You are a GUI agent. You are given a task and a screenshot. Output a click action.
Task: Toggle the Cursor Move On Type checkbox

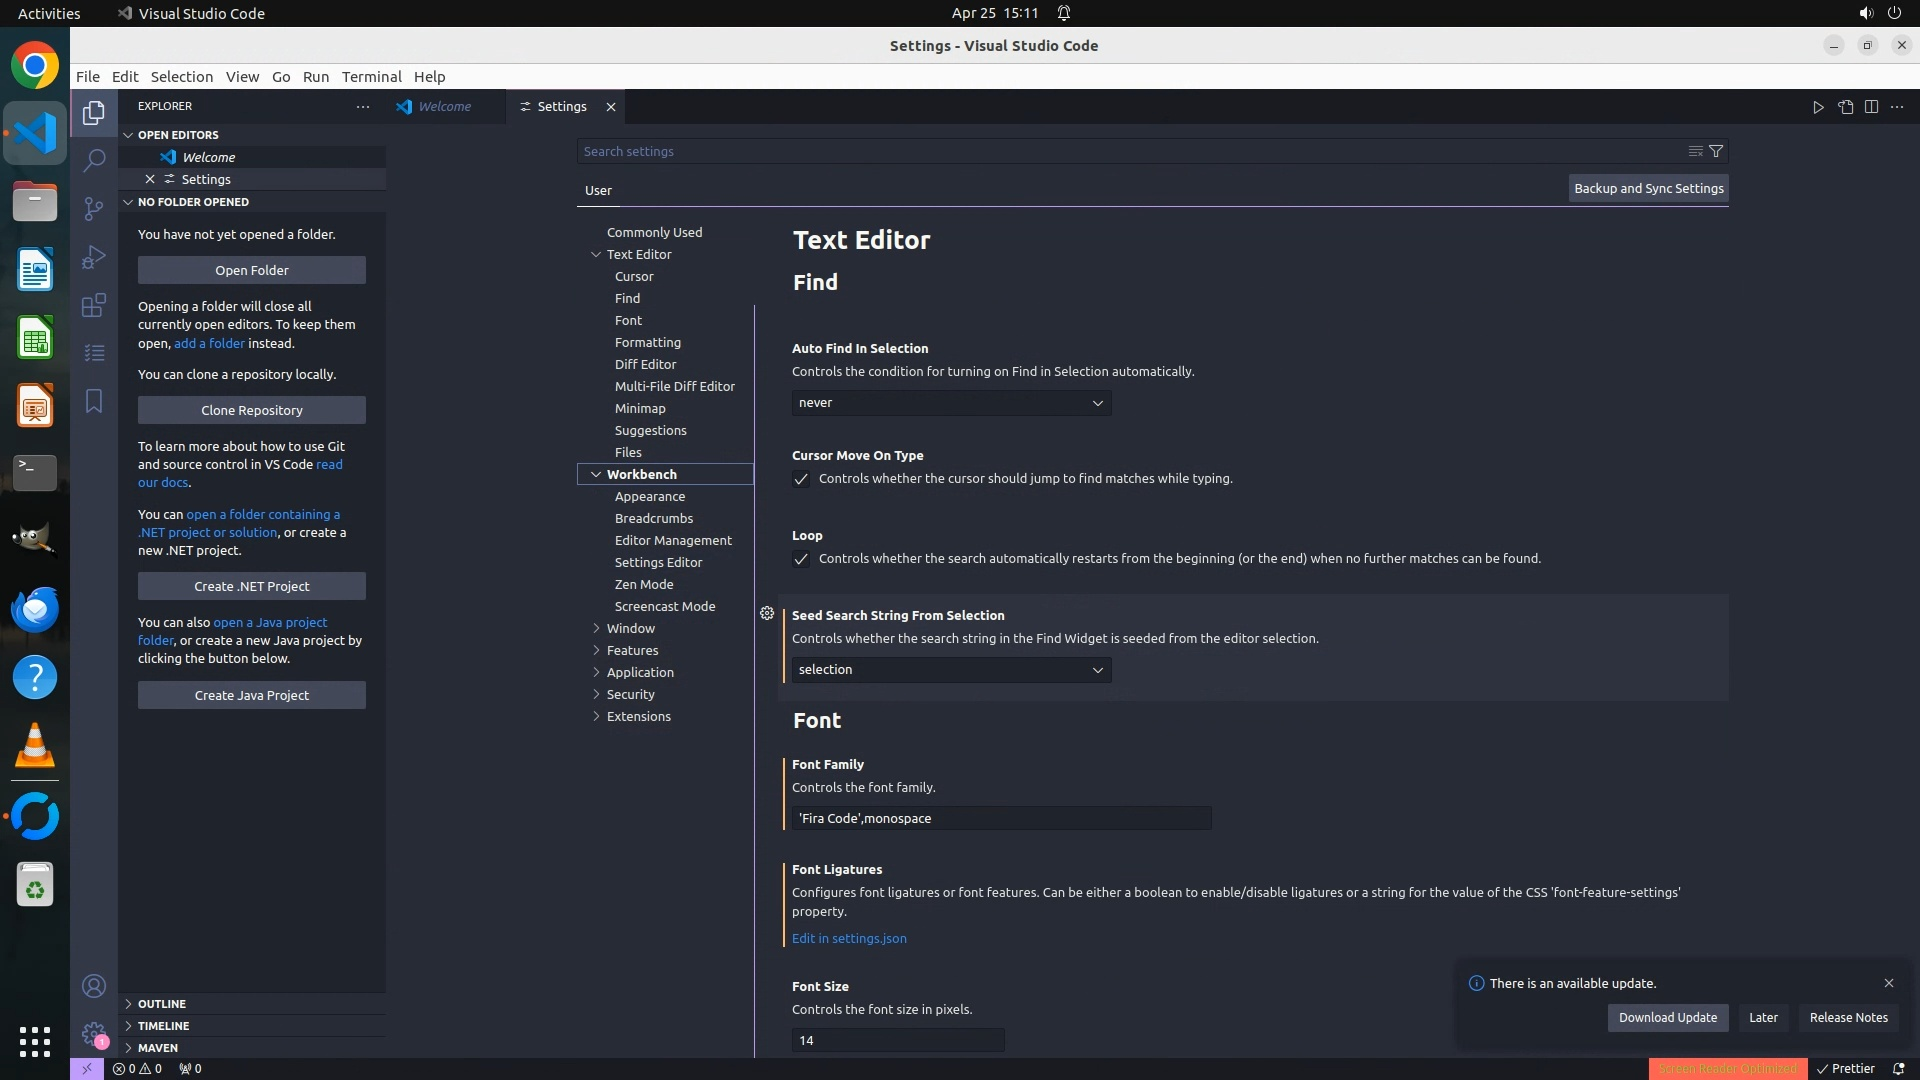tap(801, 479)
